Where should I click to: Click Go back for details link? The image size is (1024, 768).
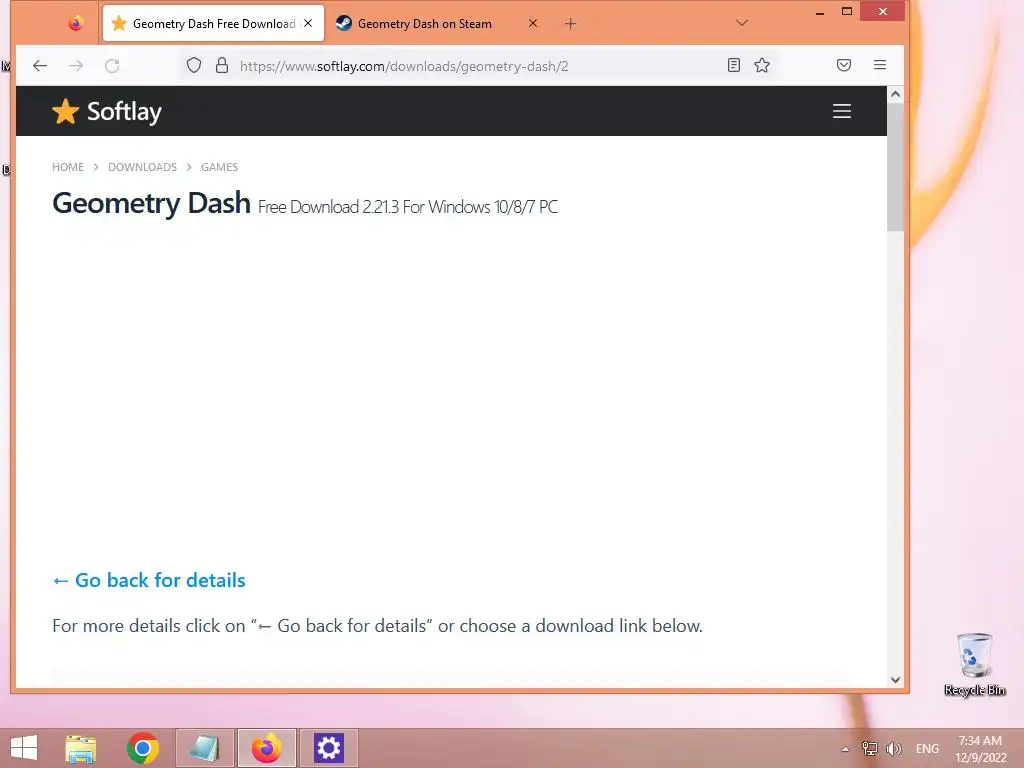tap(149, 580)
